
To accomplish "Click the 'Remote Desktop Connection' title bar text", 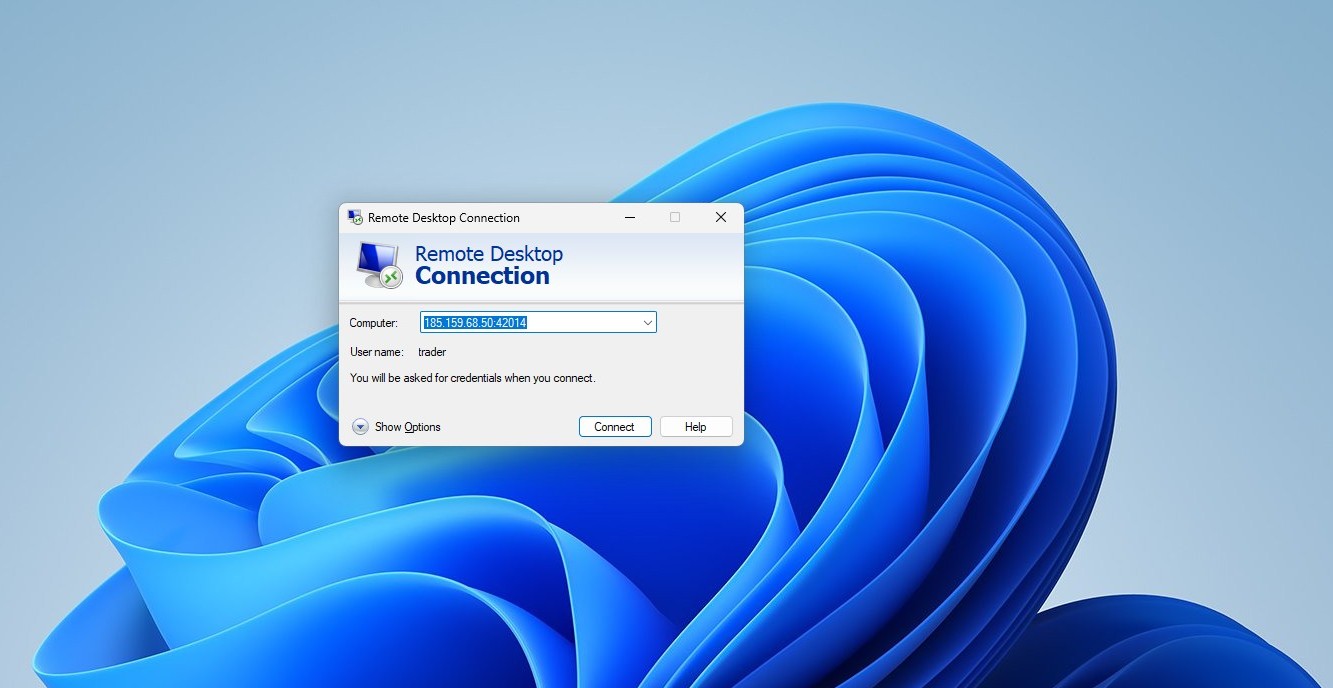I will click(x=444, y=218).
